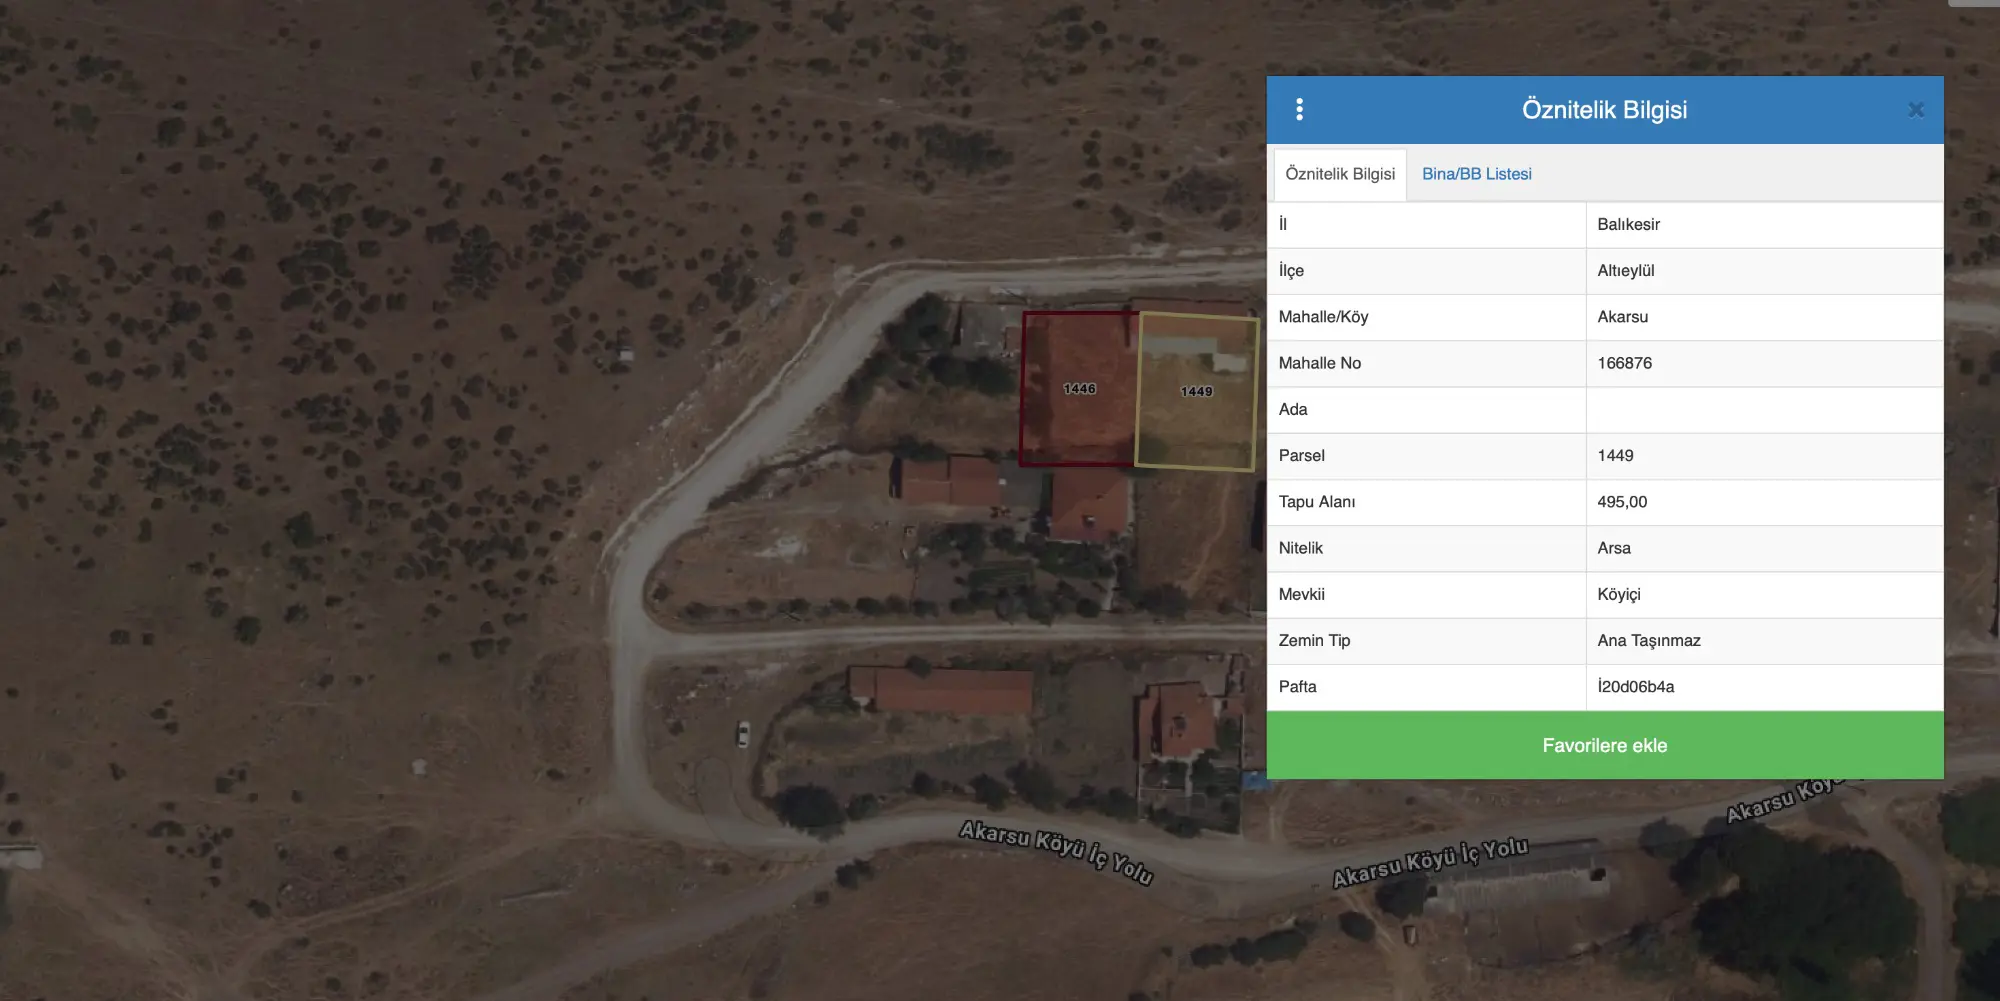Click the Ada row label
This screenshot has width=2000, height=1001.
click(x=1292, y=409)
